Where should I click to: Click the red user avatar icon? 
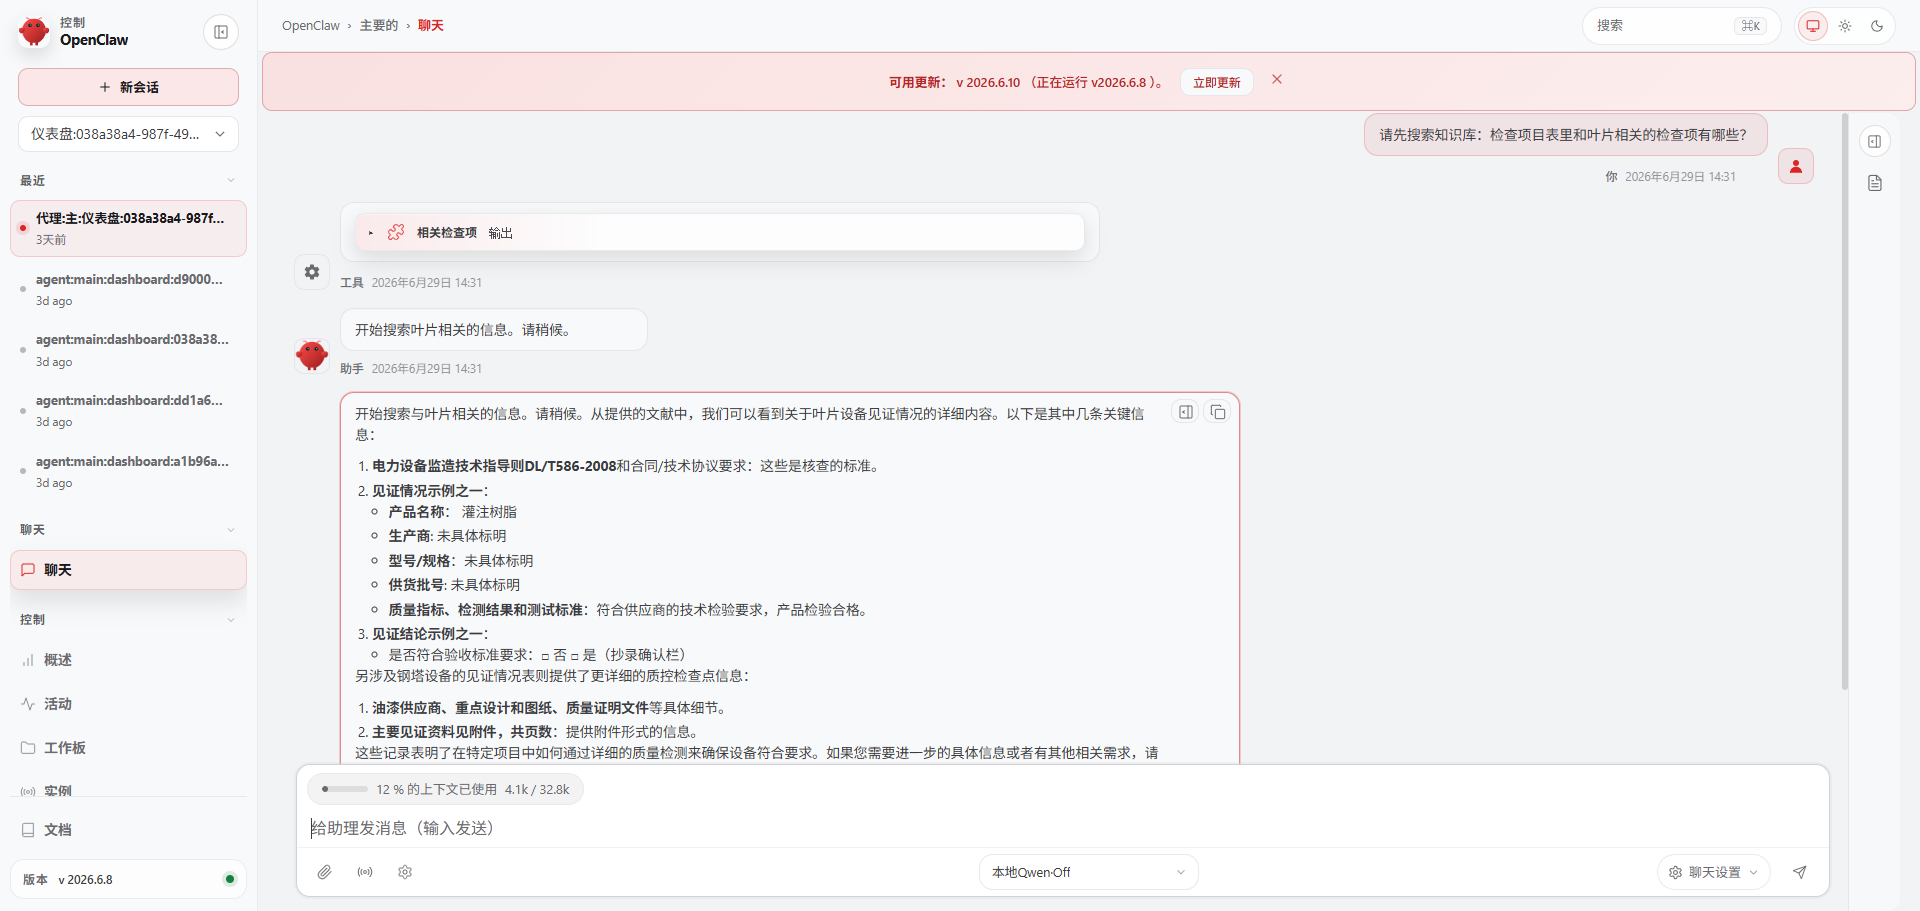1796,166
